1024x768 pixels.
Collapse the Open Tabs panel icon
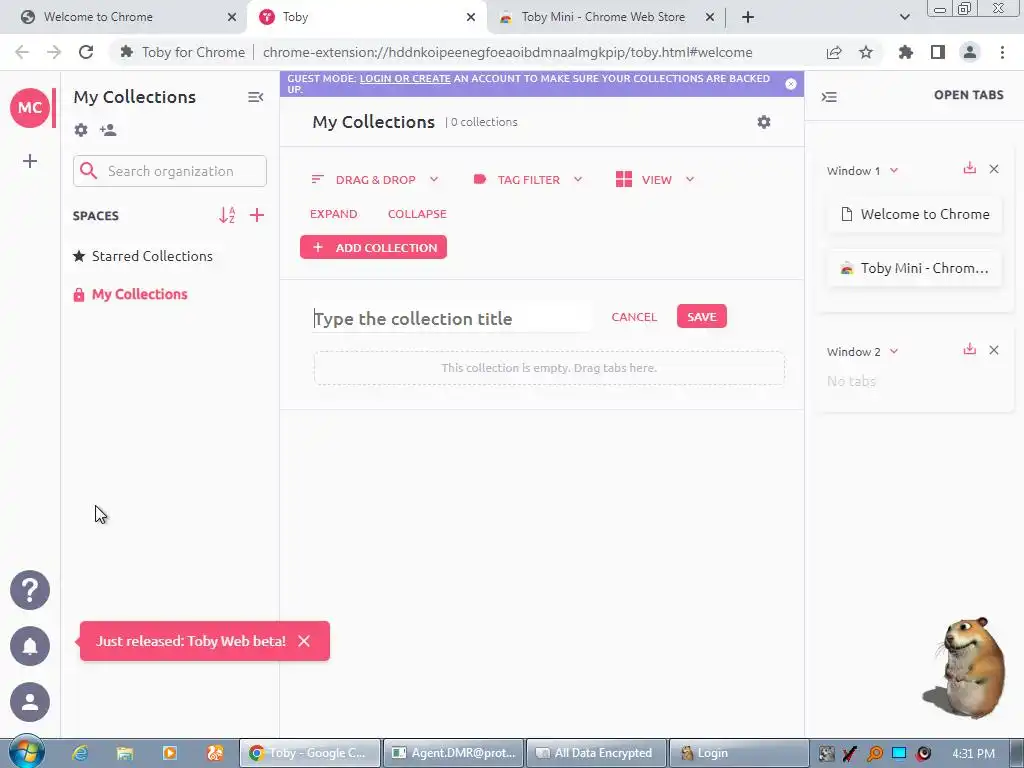(x=829, y=97)
